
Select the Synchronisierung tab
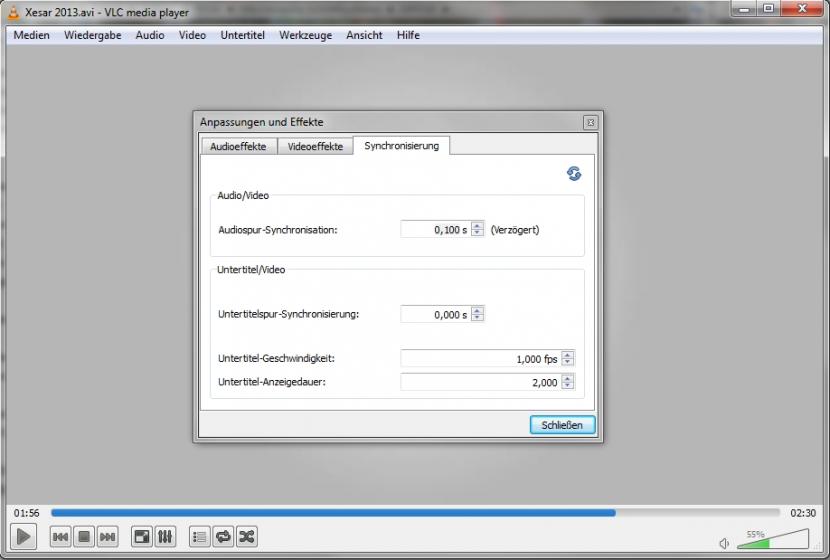tap(402, 146)
